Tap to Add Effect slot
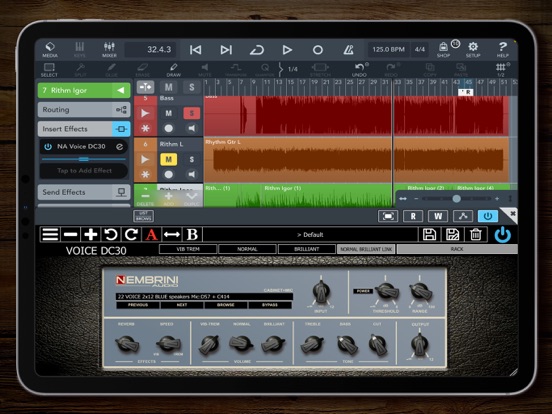Screen dimensions: 552x414 pos(84,171)
